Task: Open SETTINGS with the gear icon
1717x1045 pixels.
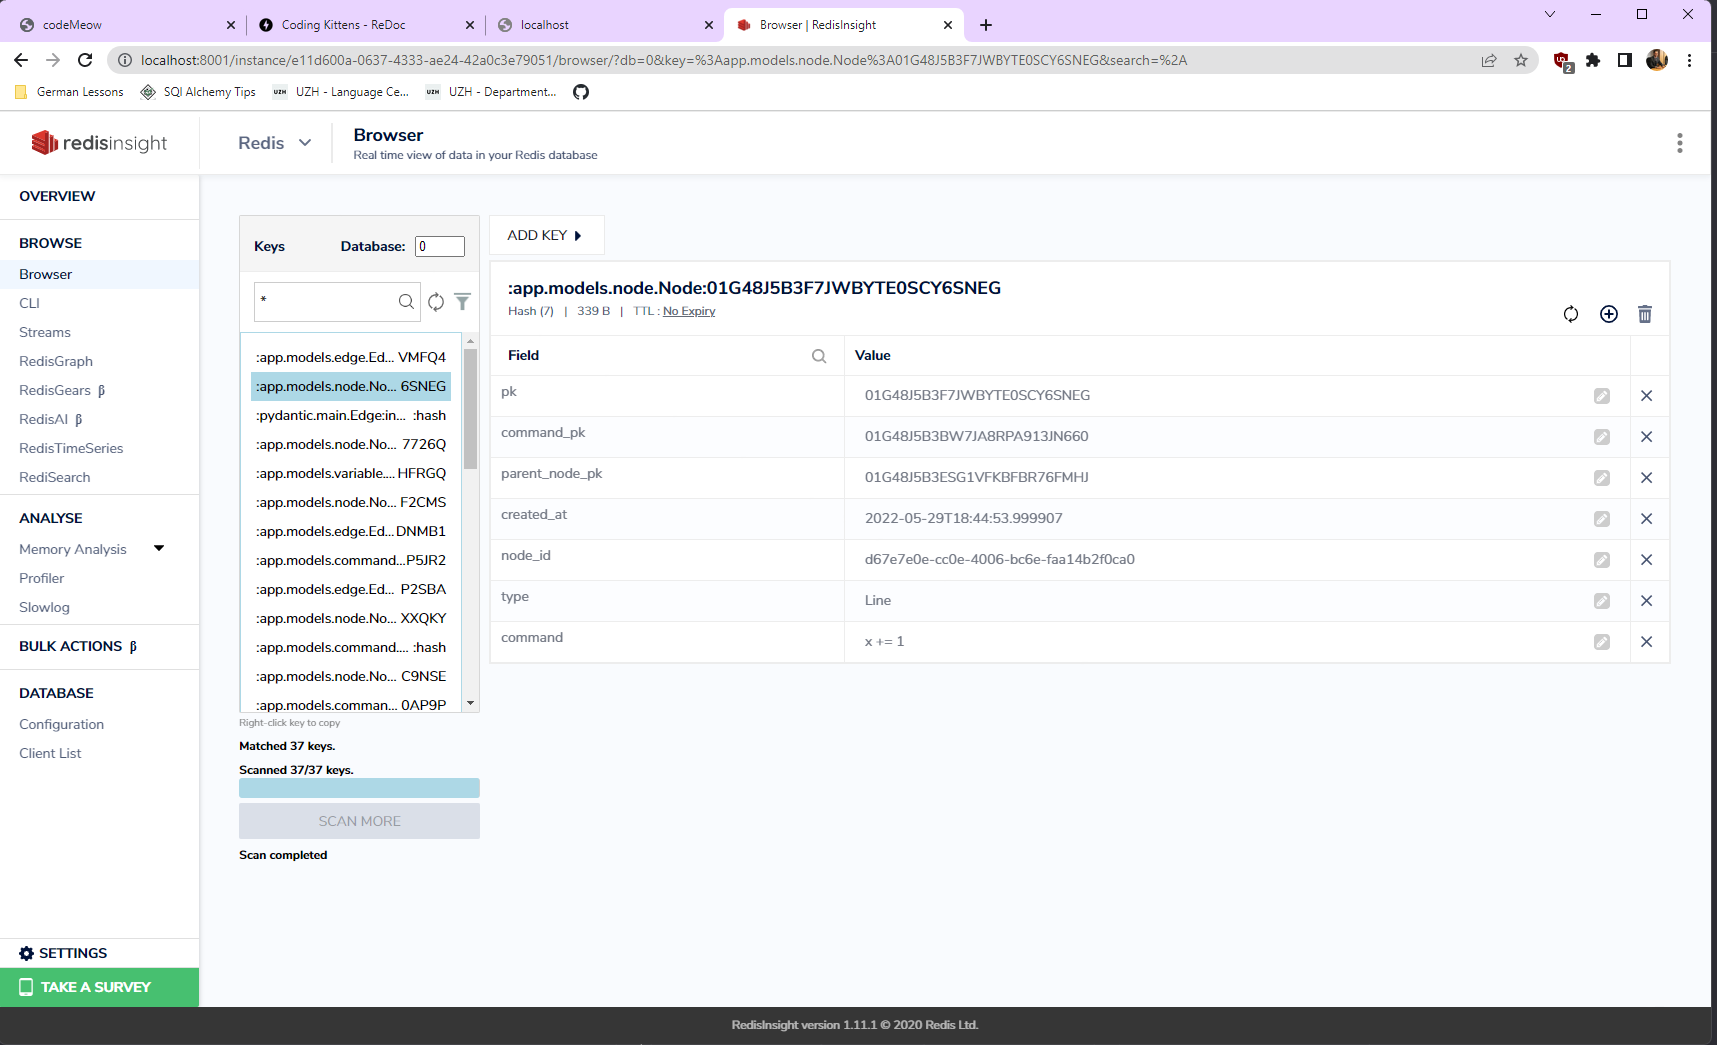Action: 63,953
